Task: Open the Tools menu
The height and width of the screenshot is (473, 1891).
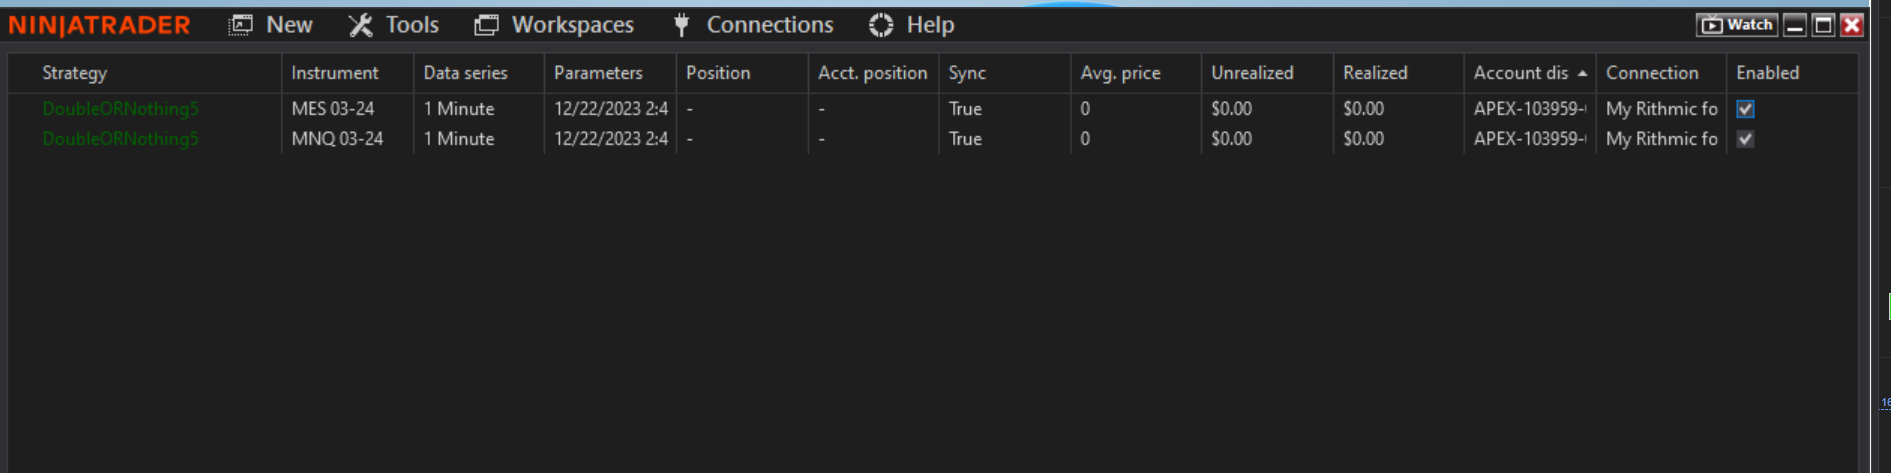Action: [x=412, y=25]
